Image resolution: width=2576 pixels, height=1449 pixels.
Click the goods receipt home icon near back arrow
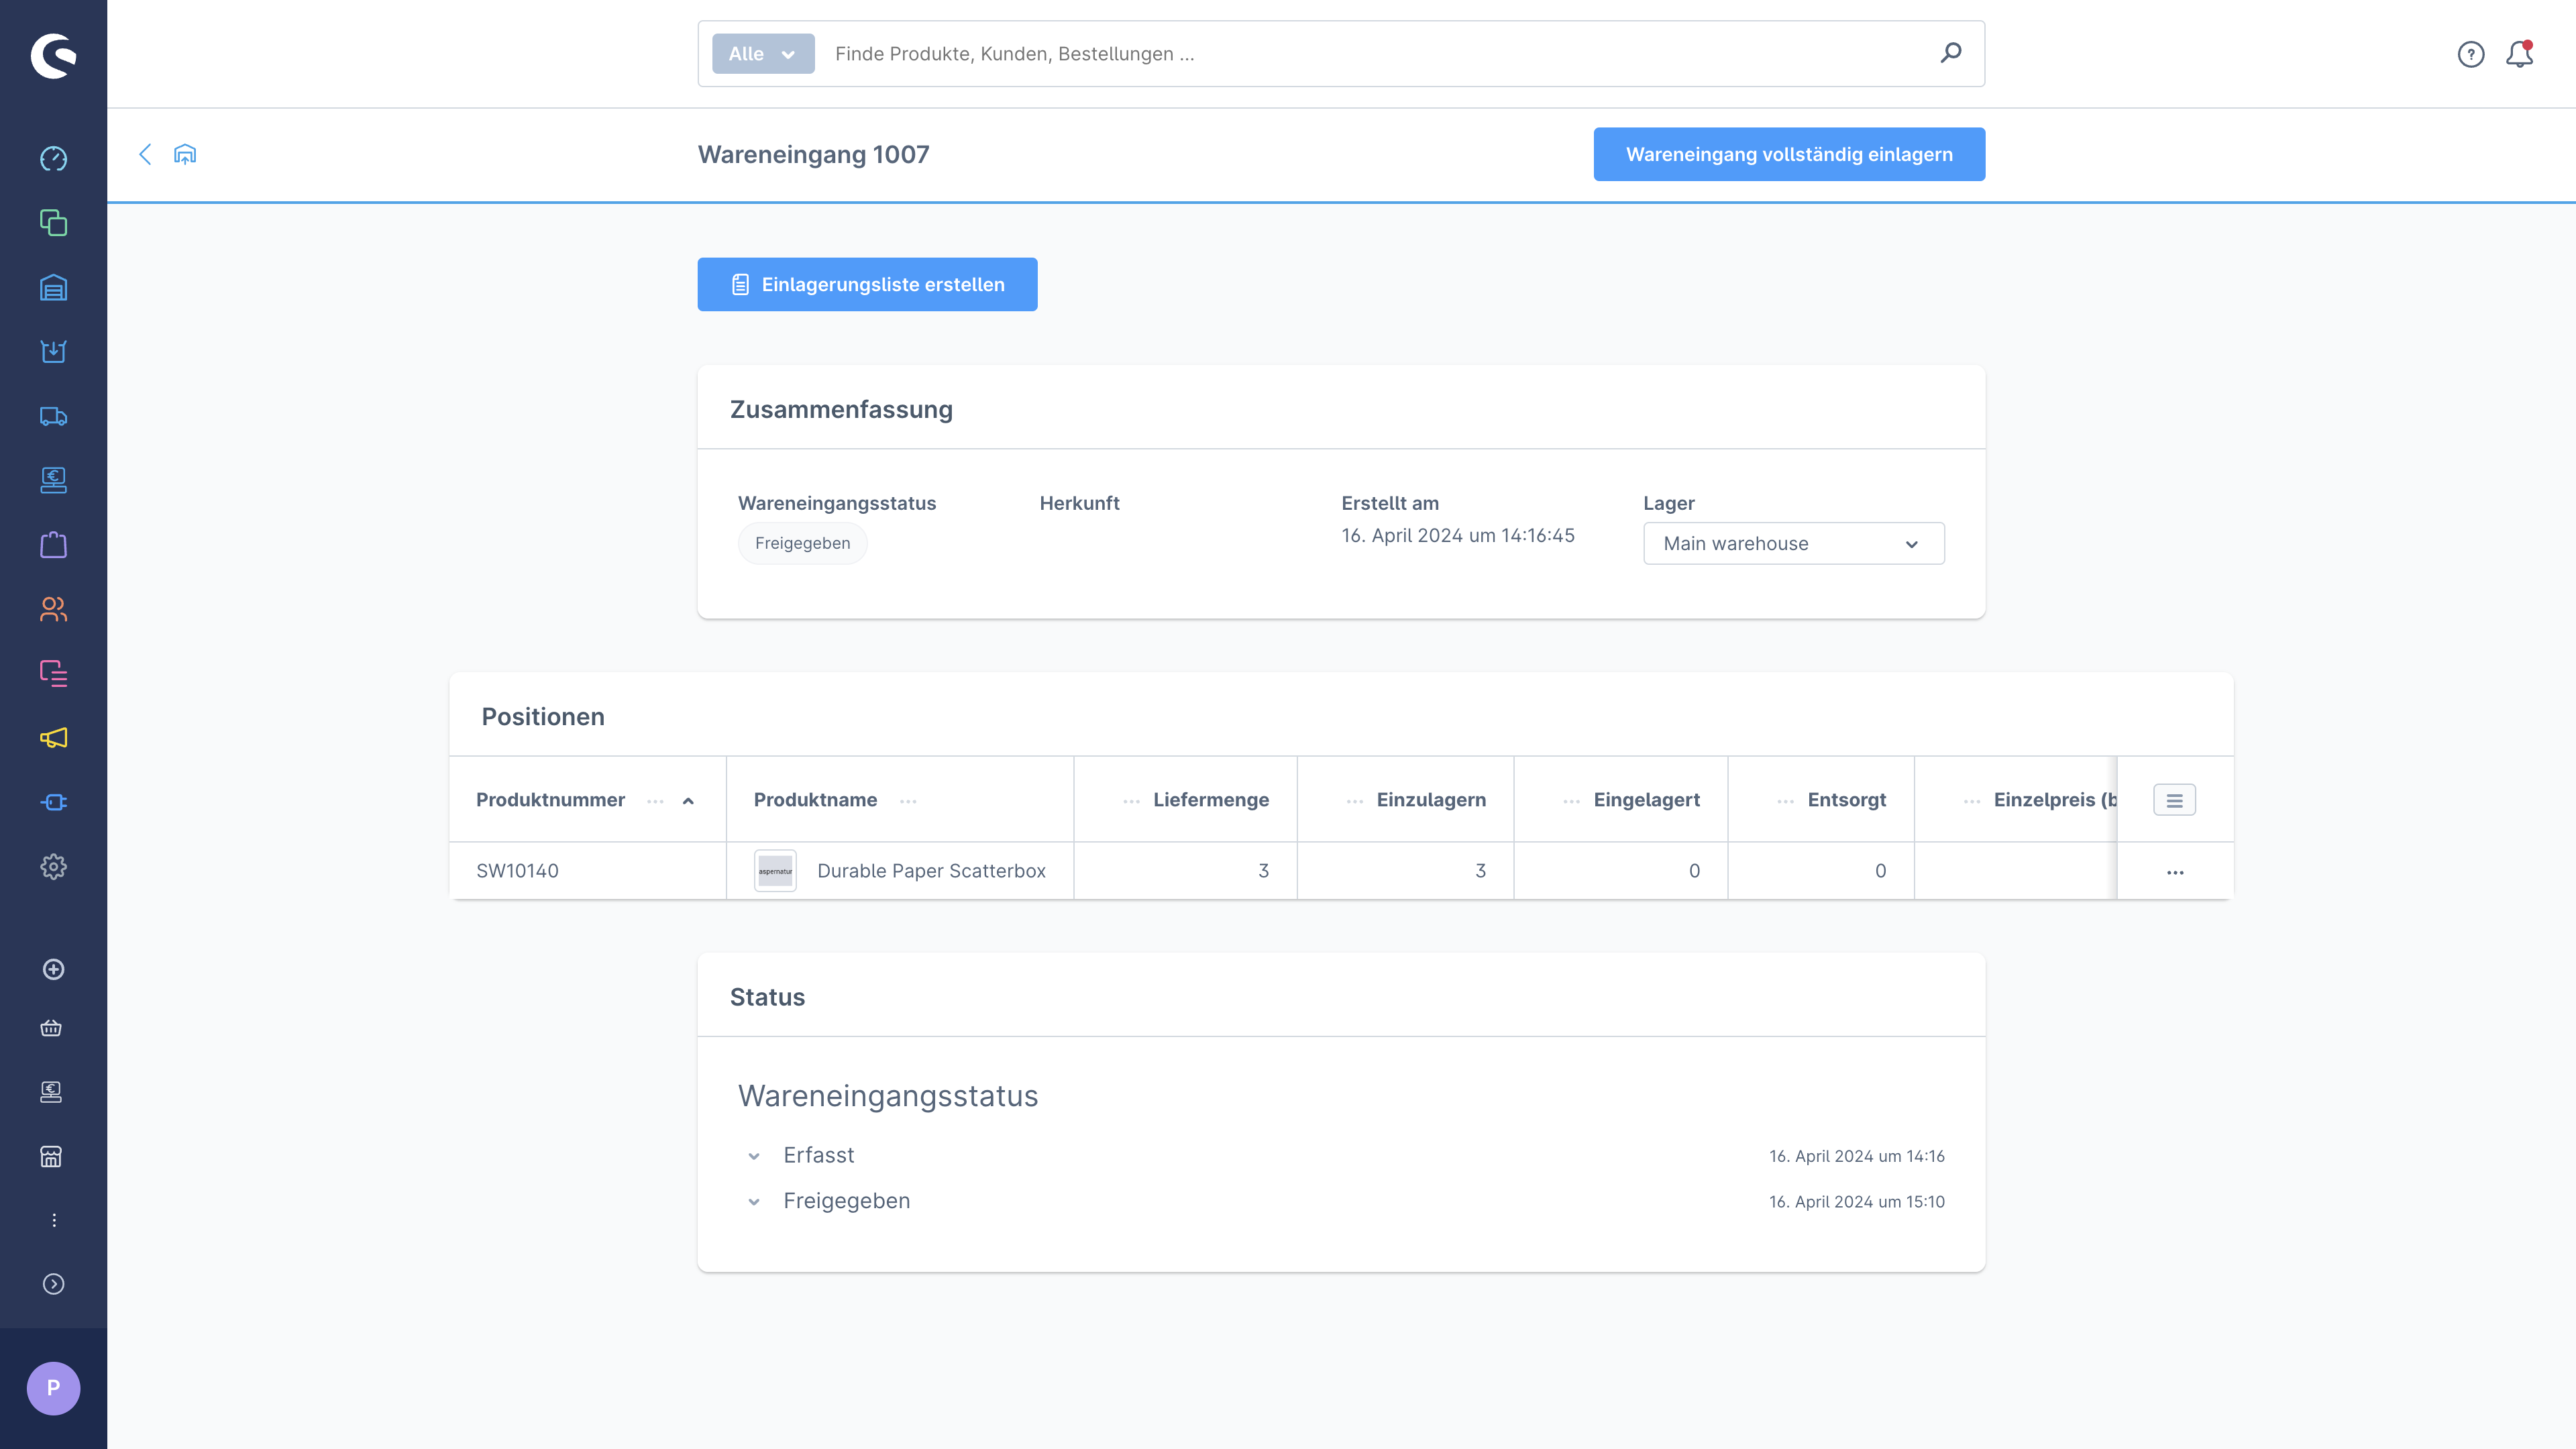(x=185, y=154)
